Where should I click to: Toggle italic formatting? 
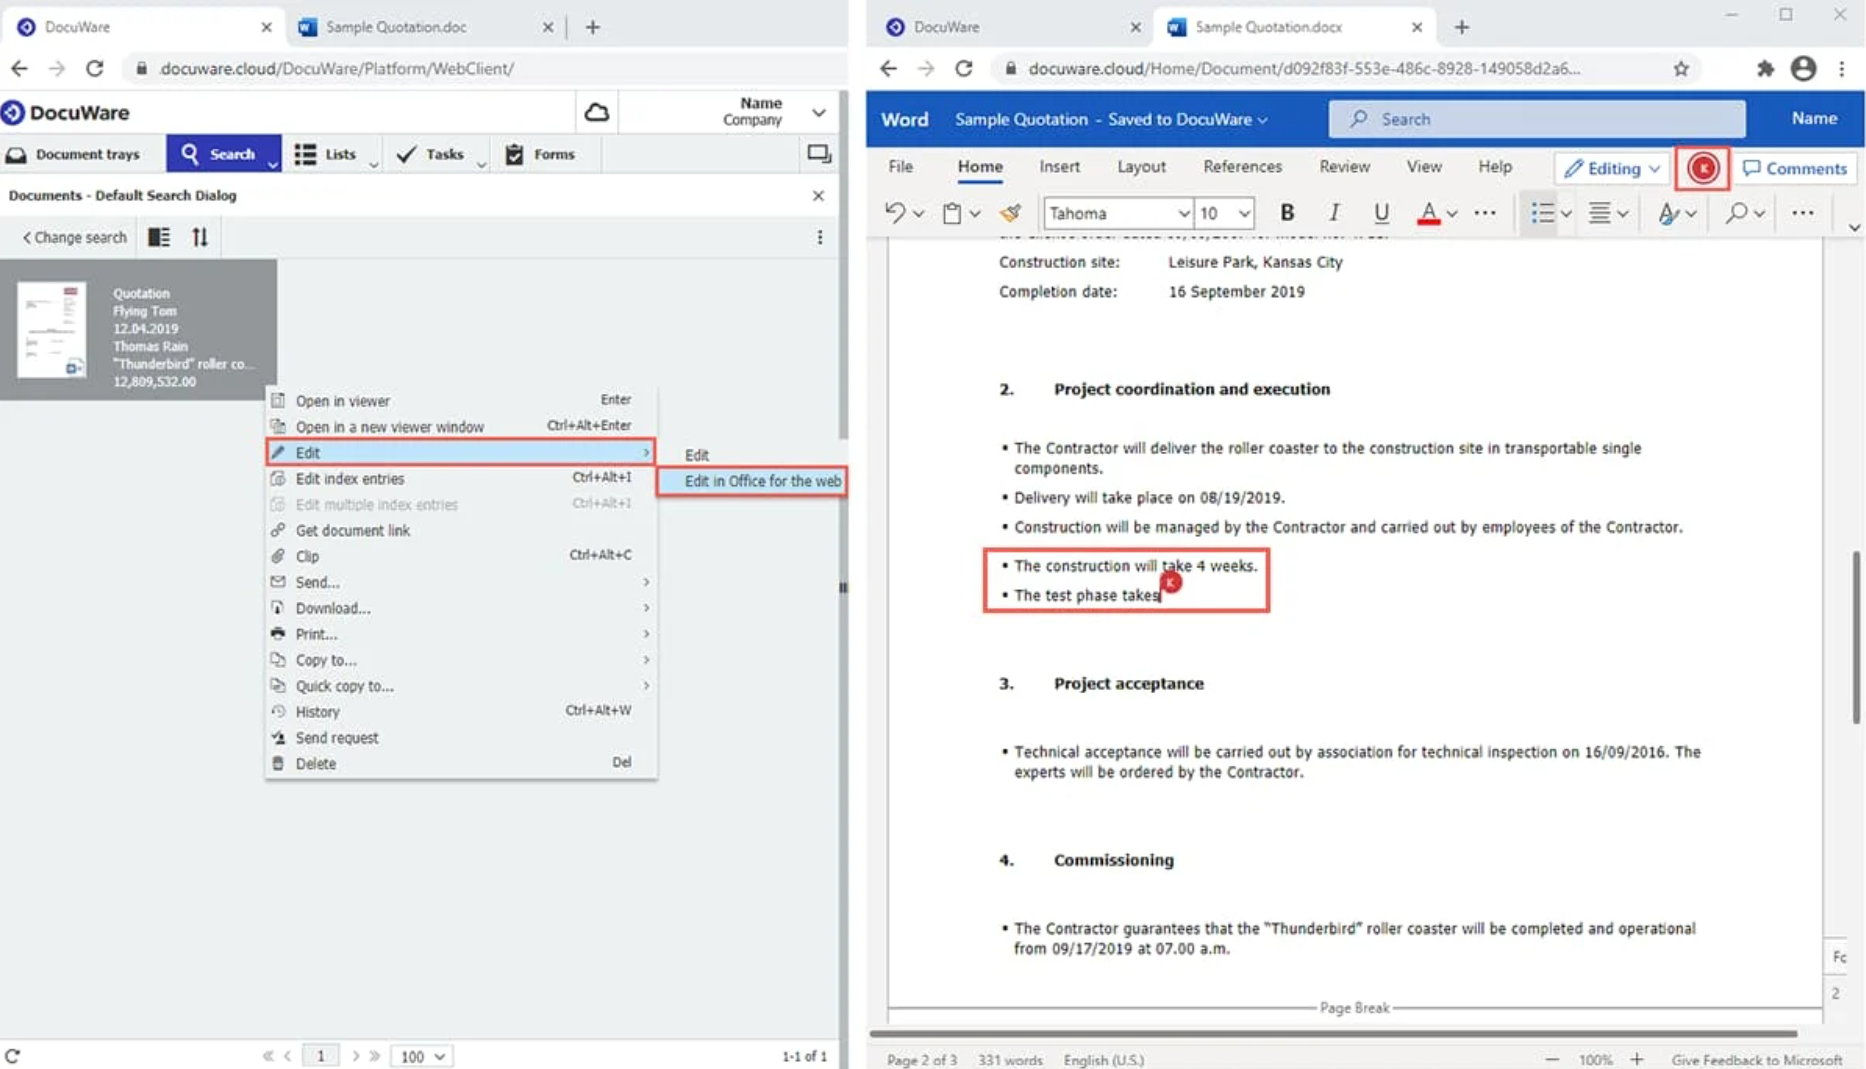pyautogui.click(x=1334, y=212)
